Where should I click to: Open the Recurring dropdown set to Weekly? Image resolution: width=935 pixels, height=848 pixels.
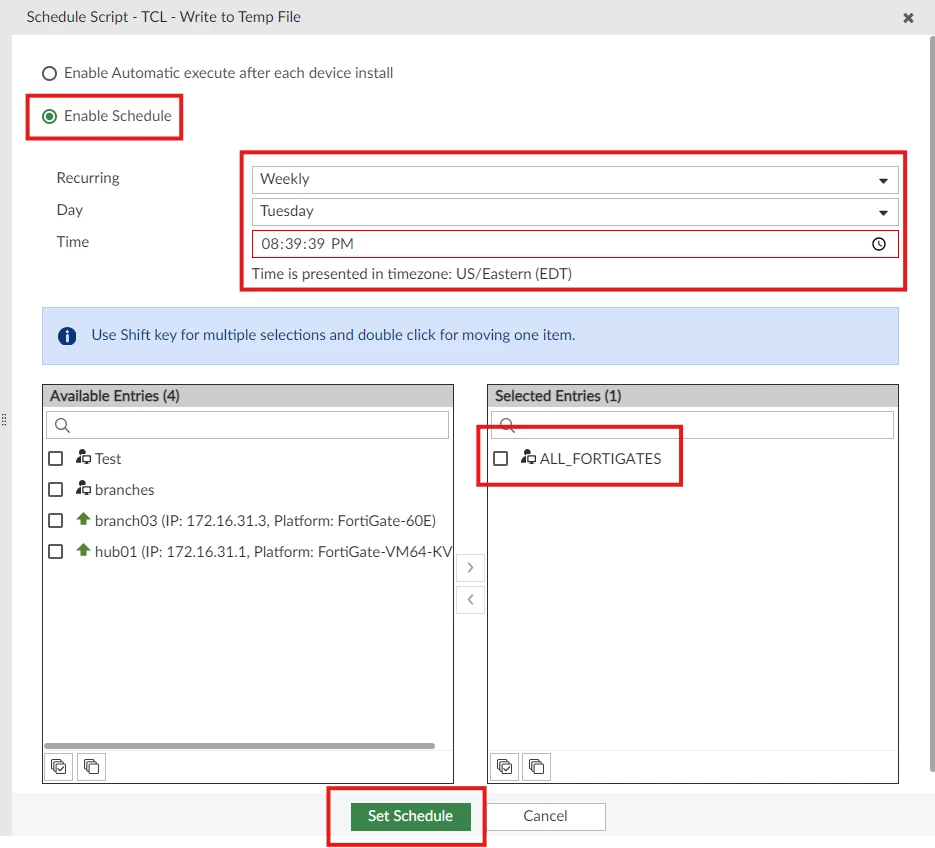[575, 179]
